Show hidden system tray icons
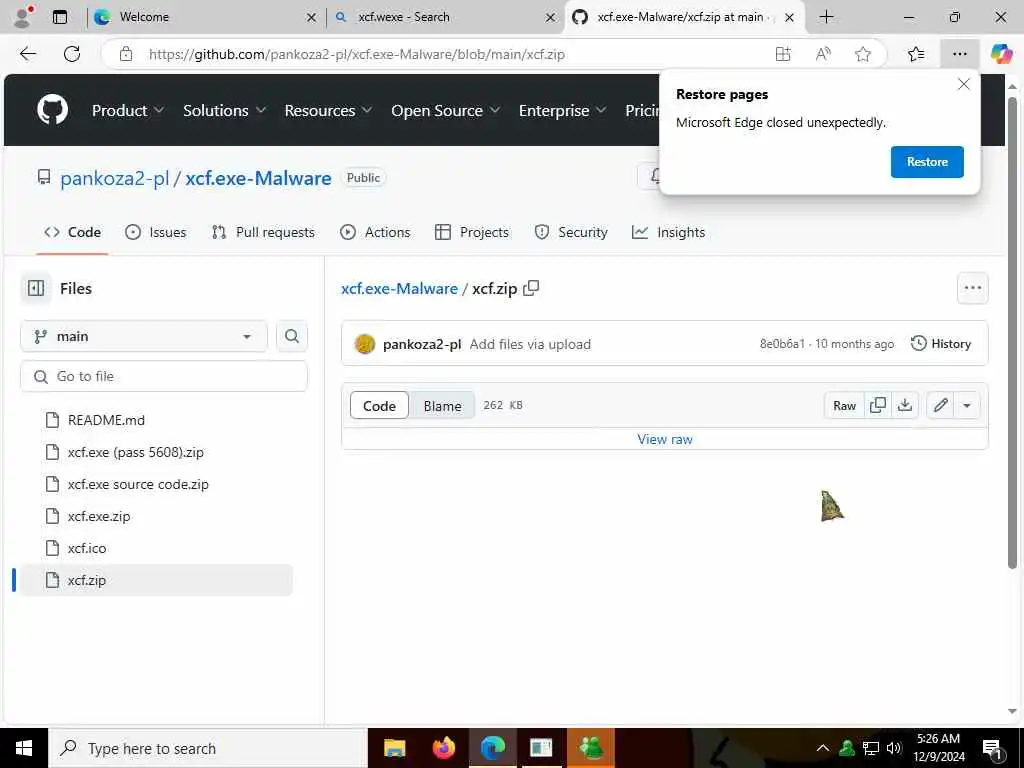1024x768 pixels. point(823,748)
